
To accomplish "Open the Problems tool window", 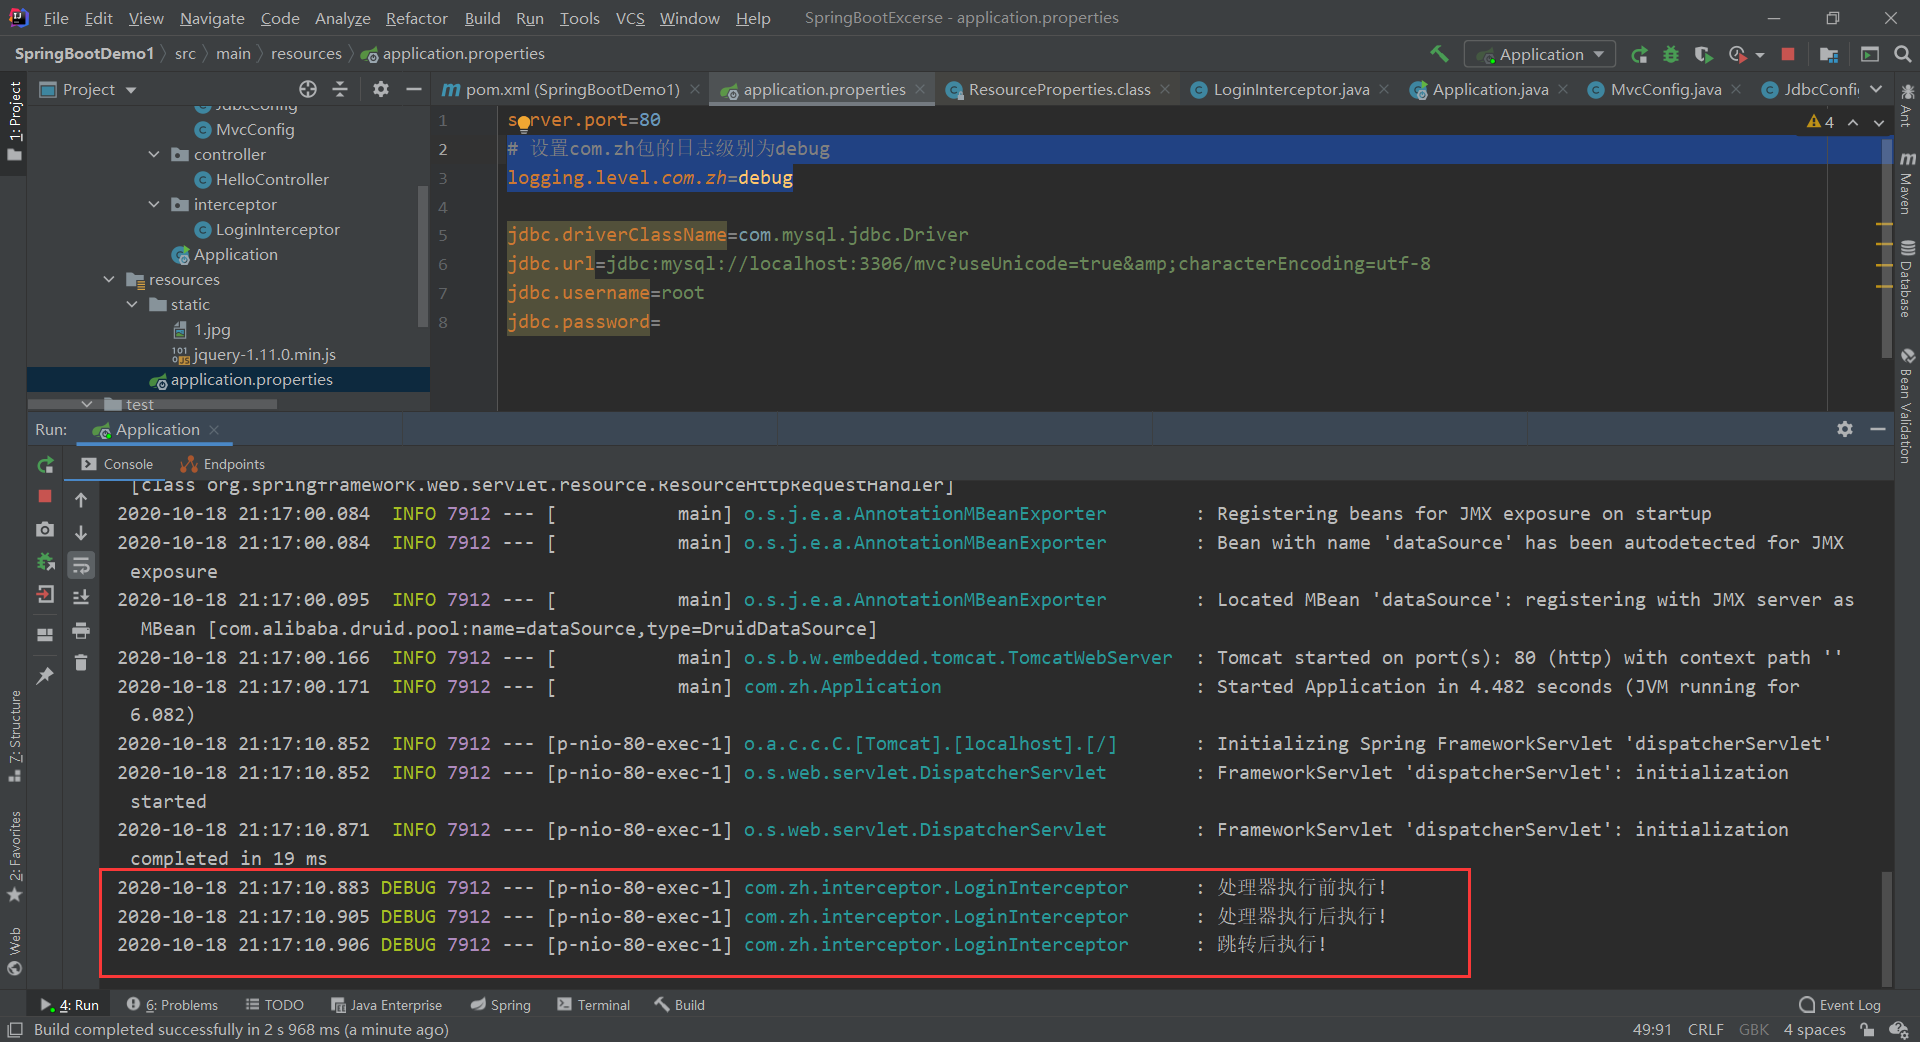I will pos(172,1005).
